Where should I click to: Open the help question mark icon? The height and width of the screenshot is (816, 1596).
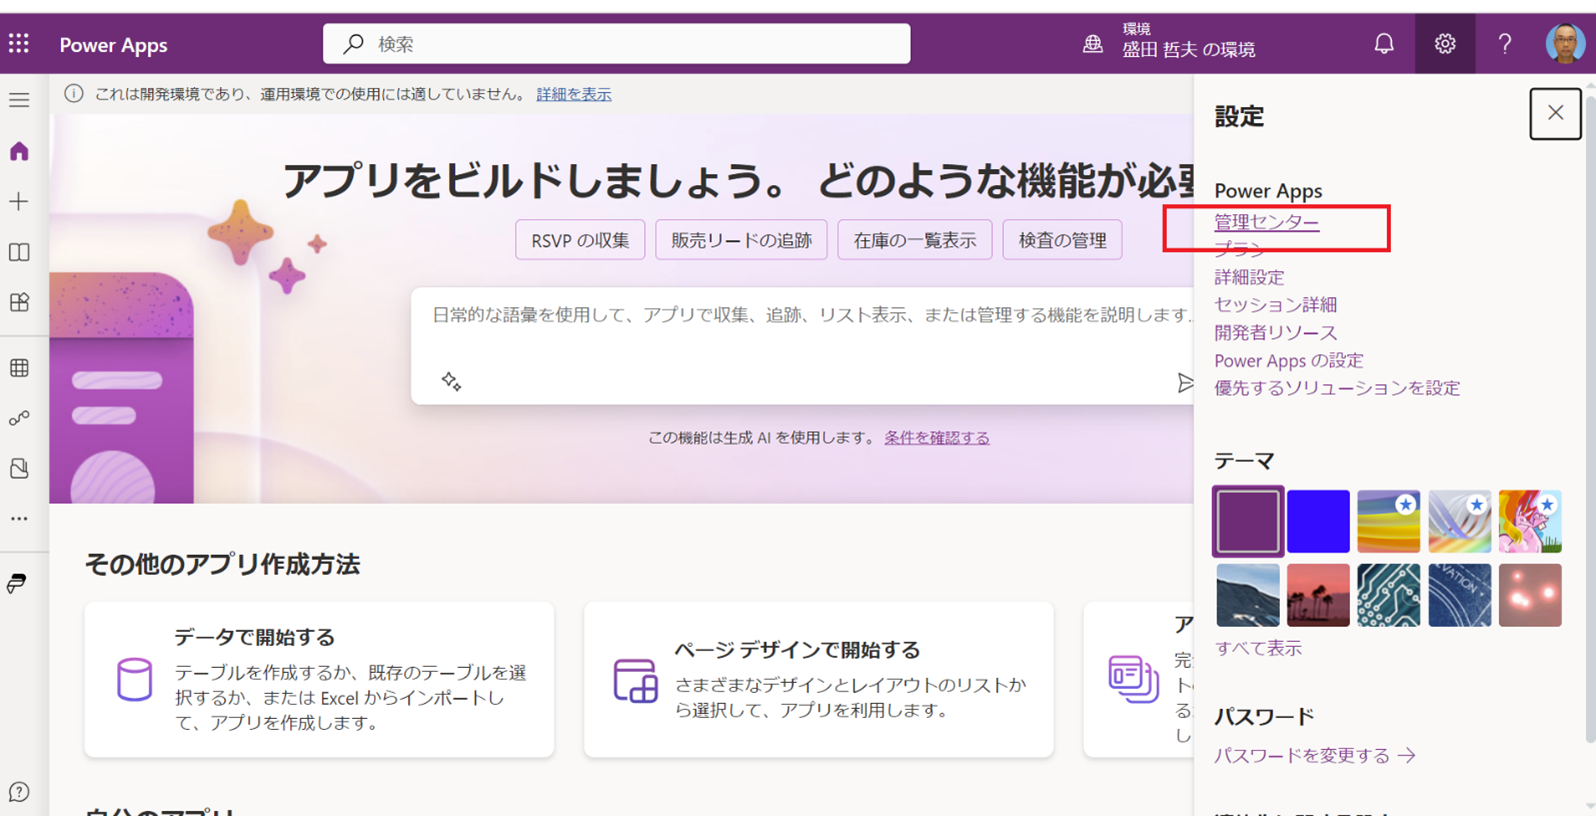[x=1505, y=44]
